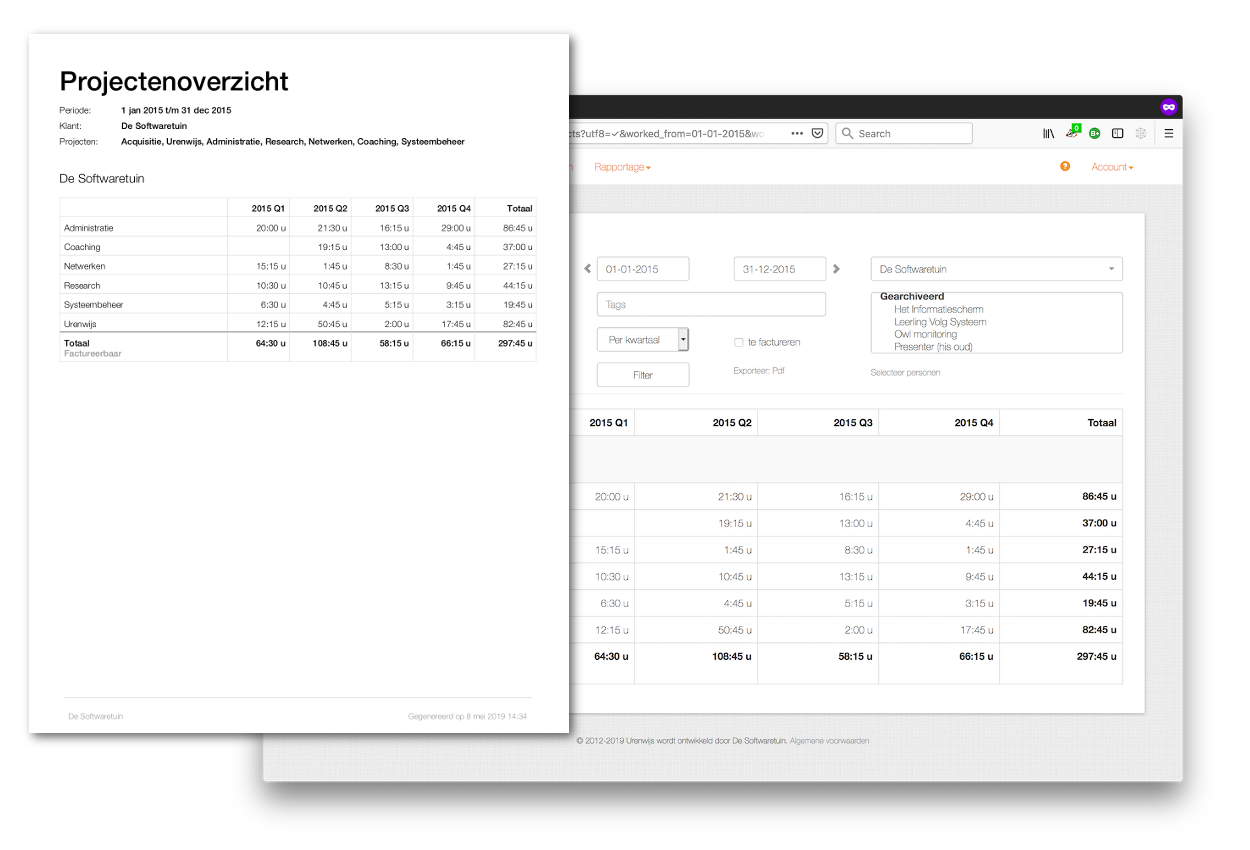Open the Rapportage menu
1250x850 pixels.
[x=622, y=167]
